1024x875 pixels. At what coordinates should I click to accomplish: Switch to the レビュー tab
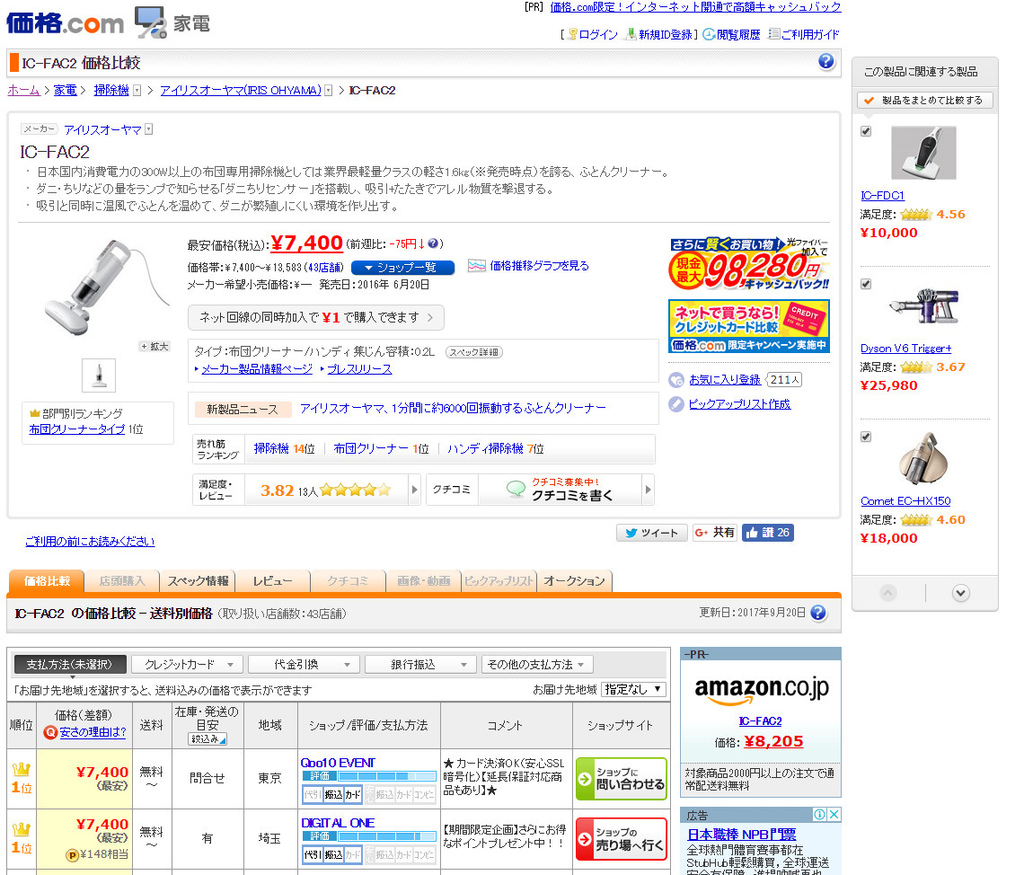click(272, 581)
